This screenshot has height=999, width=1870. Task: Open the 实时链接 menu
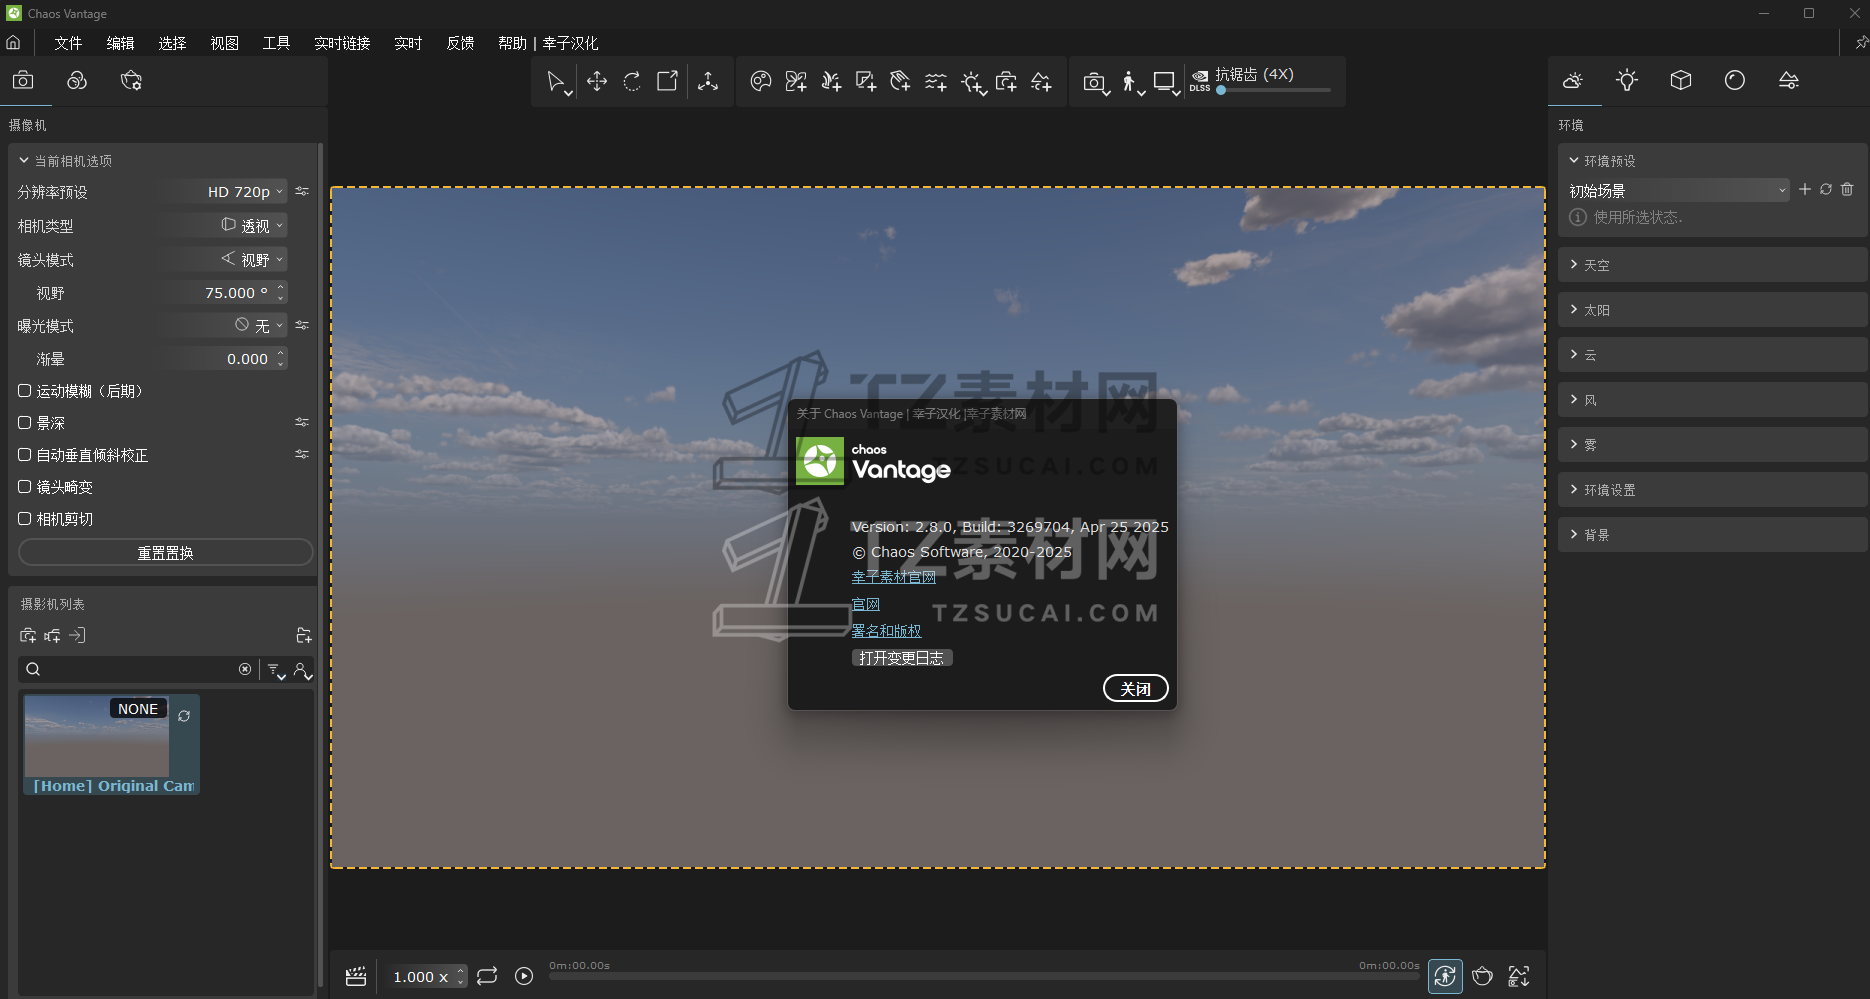pos(342,43)
